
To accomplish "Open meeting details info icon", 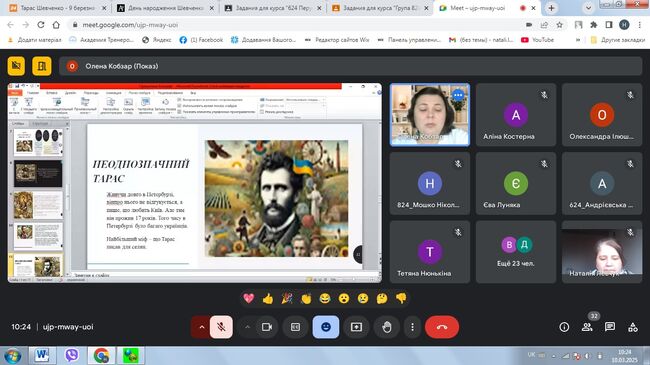I will click(564, 327).
